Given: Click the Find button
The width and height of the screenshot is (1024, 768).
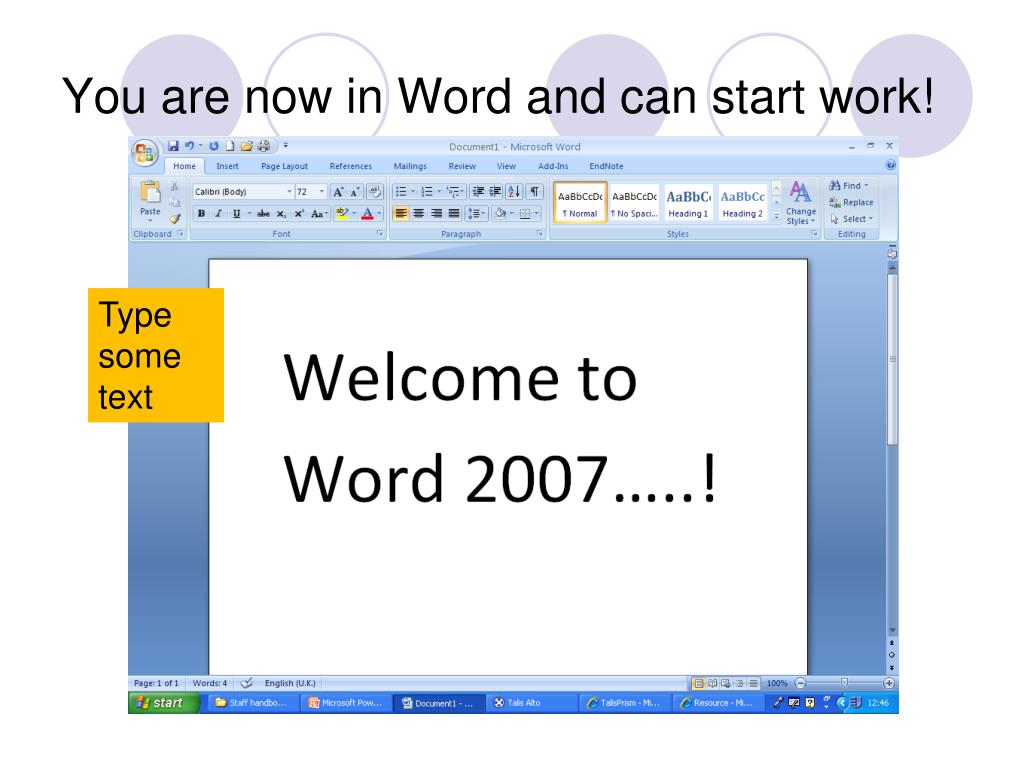Looking at the screenshot, I should click(849, 186).
